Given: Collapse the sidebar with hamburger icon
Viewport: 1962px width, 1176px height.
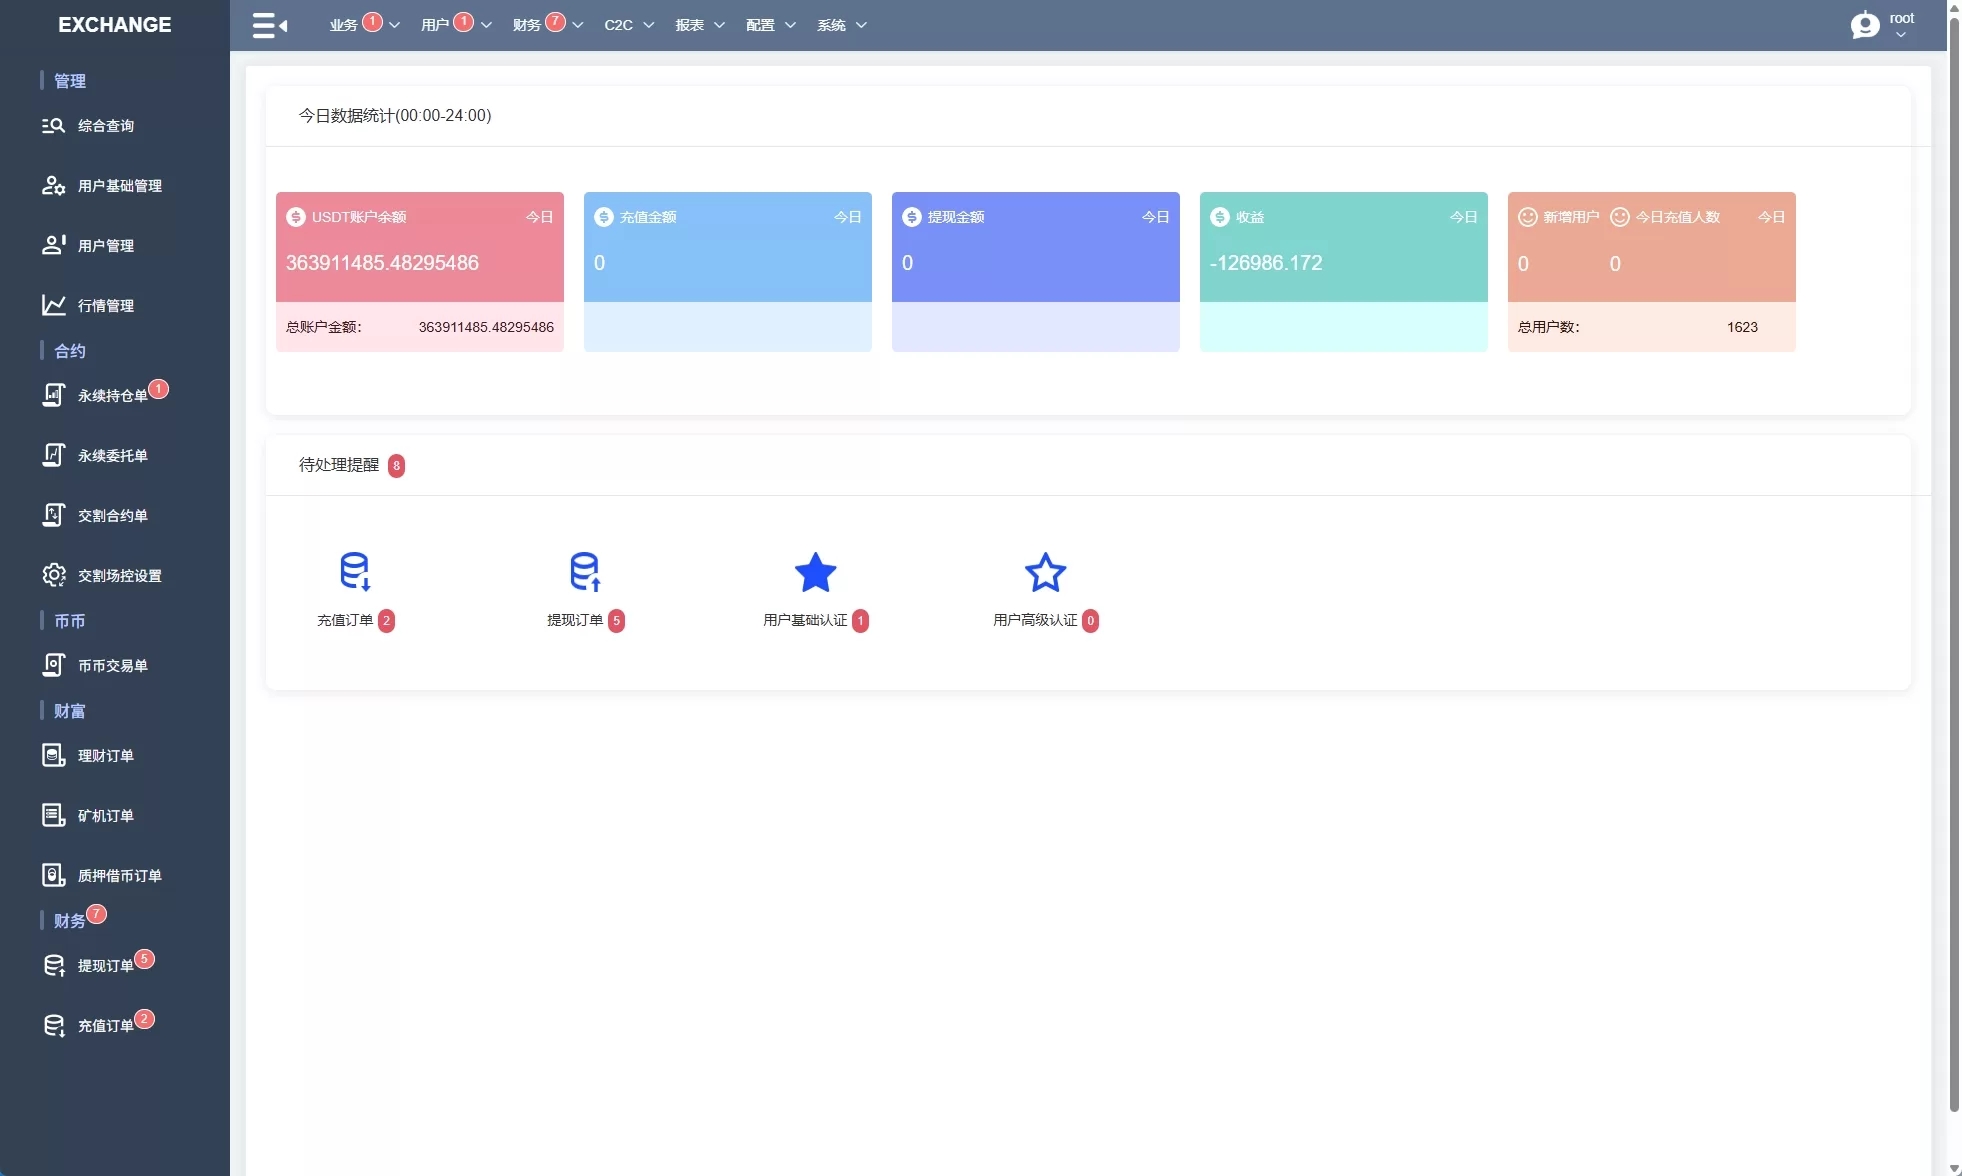Looking at the screenshot, I should pyautogui.click(x=269, y=25).
